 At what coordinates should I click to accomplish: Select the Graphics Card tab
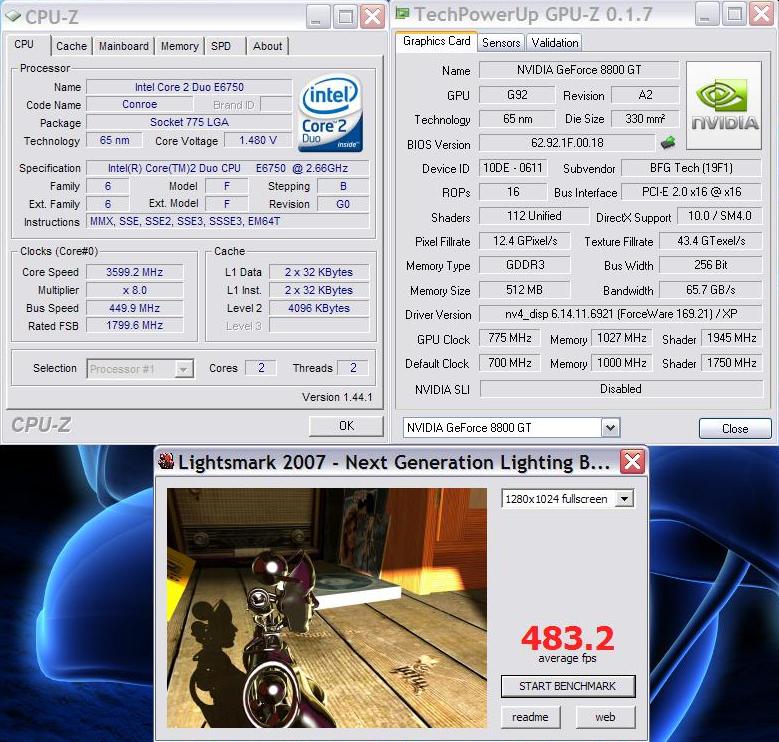(436, 41)
